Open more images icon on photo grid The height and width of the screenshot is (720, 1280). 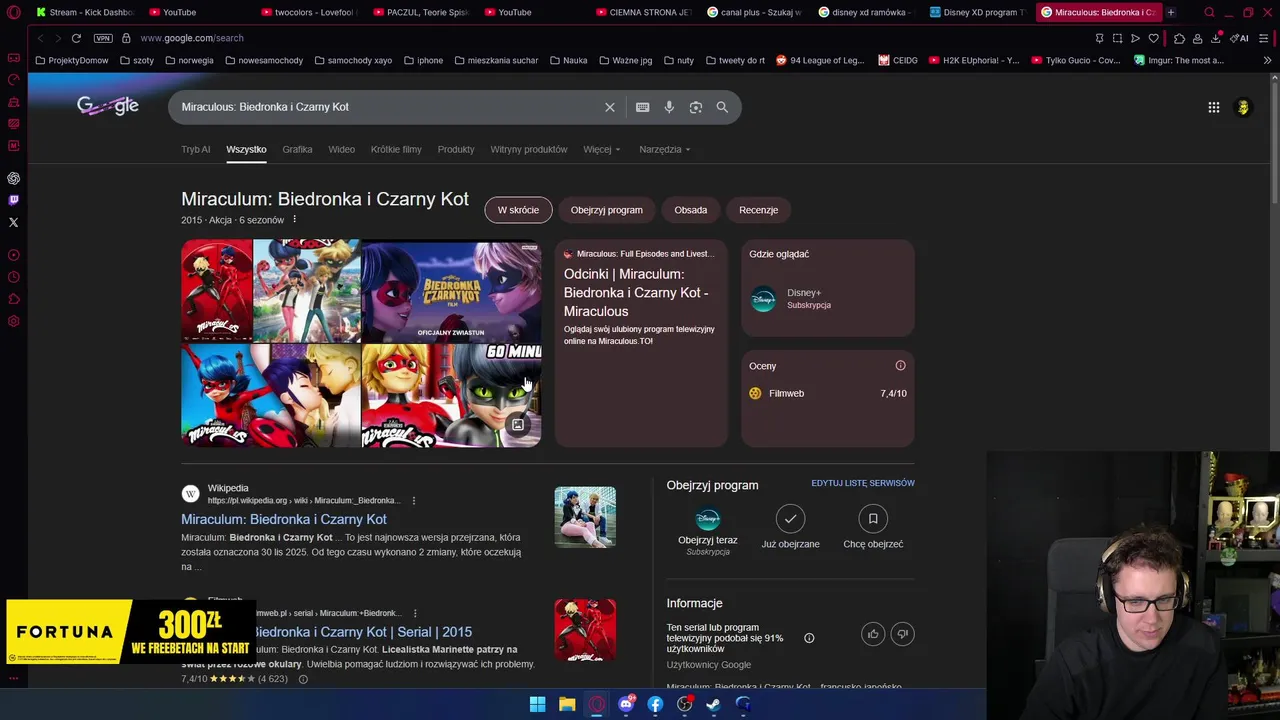(x=518, y=425)
